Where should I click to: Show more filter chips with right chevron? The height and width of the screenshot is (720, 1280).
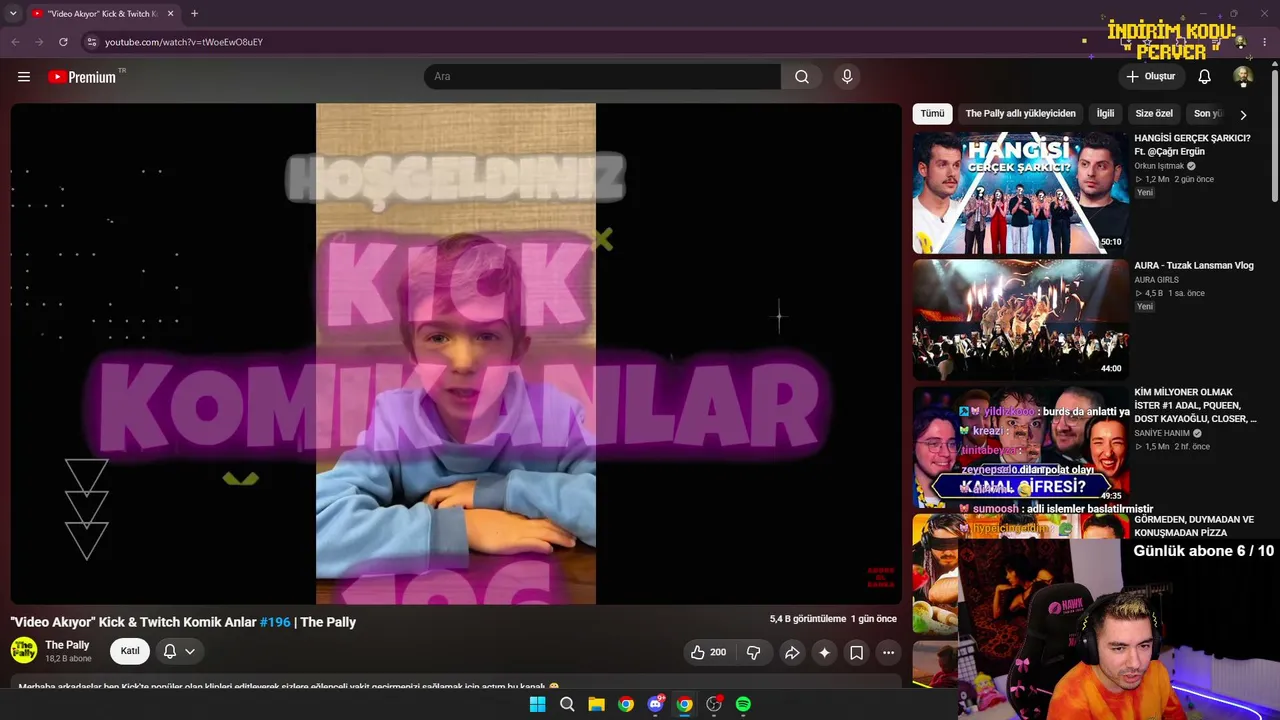pos(1243,115)
